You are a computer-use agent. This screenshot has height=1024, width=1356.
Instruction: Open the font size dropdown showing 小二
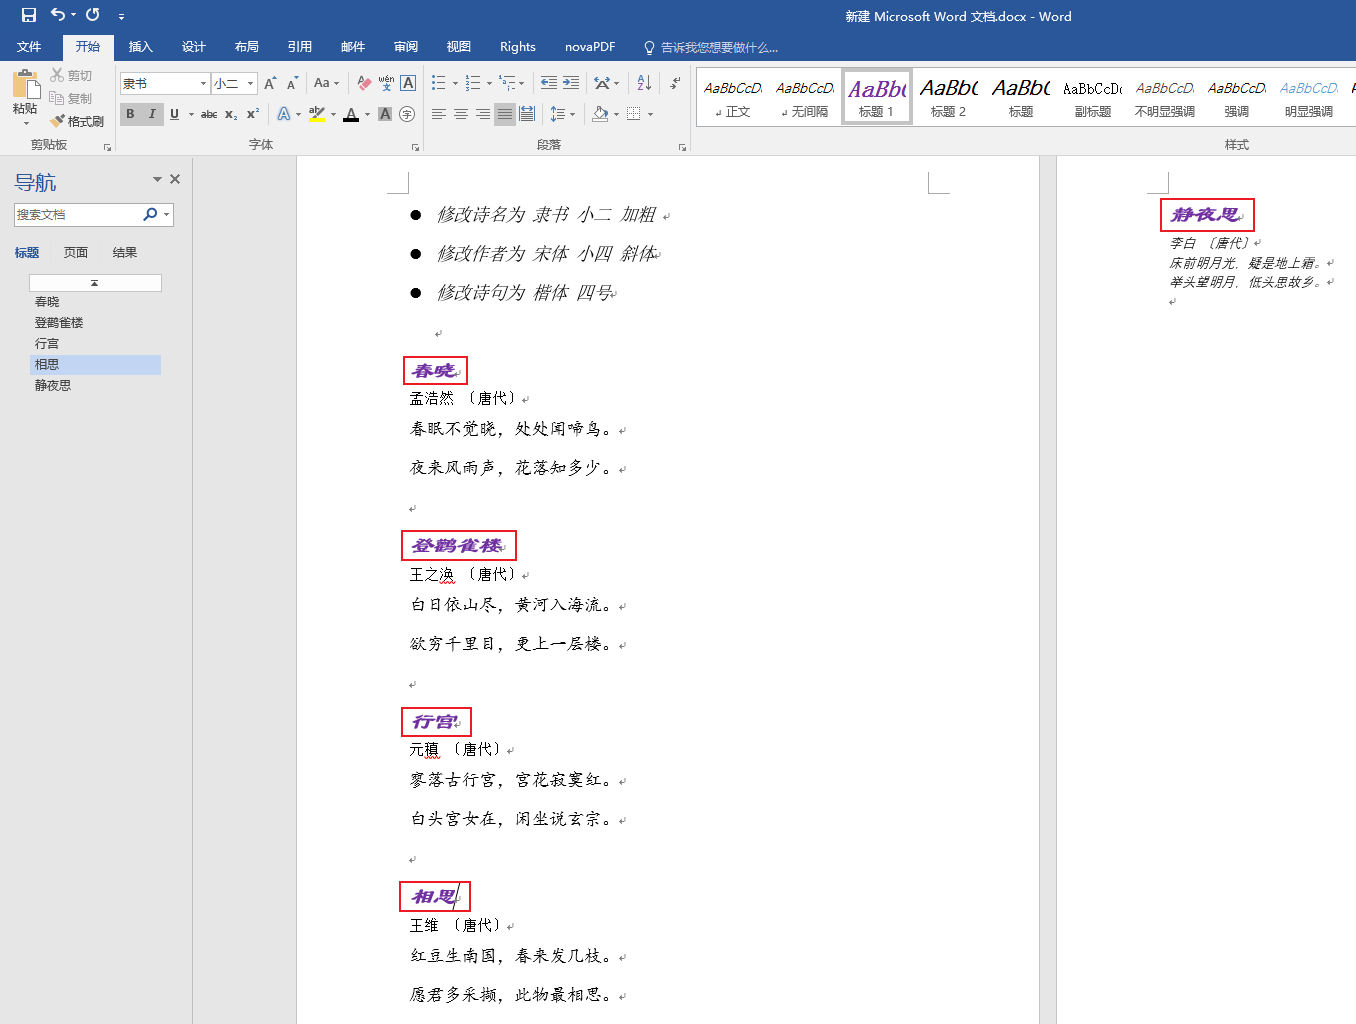[x=250, y=83]
